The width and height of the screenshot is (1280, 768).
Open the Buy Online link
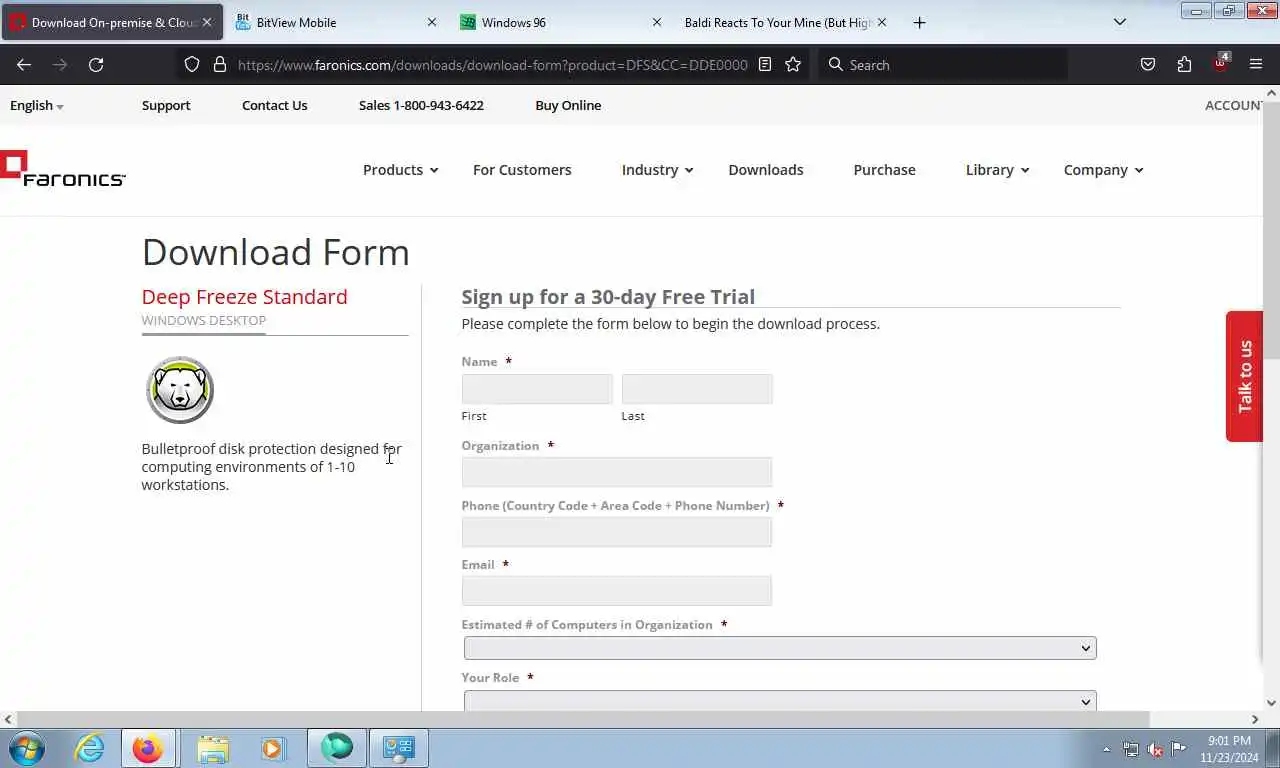(x=568, y=105)
